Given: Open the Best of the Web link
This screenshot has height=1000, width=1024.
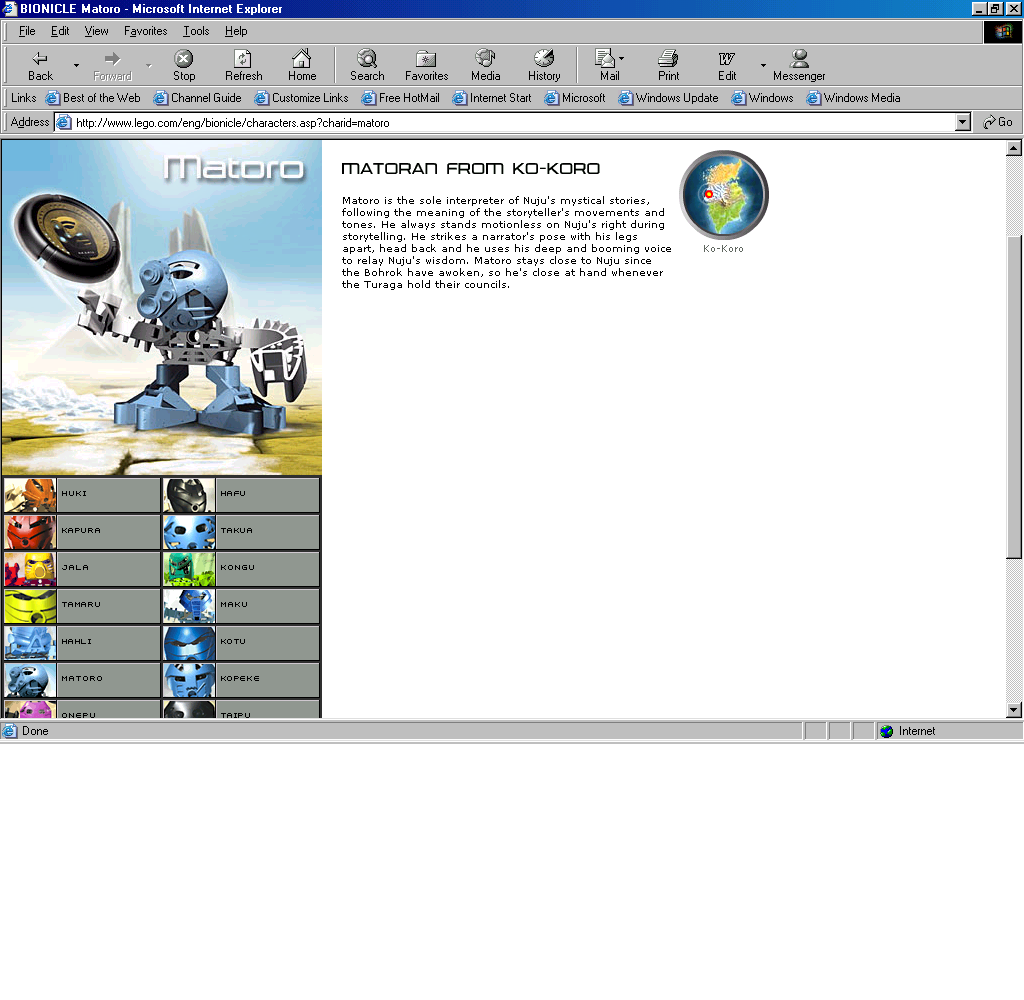Looking at the screenshot, I should coord(93,98).
